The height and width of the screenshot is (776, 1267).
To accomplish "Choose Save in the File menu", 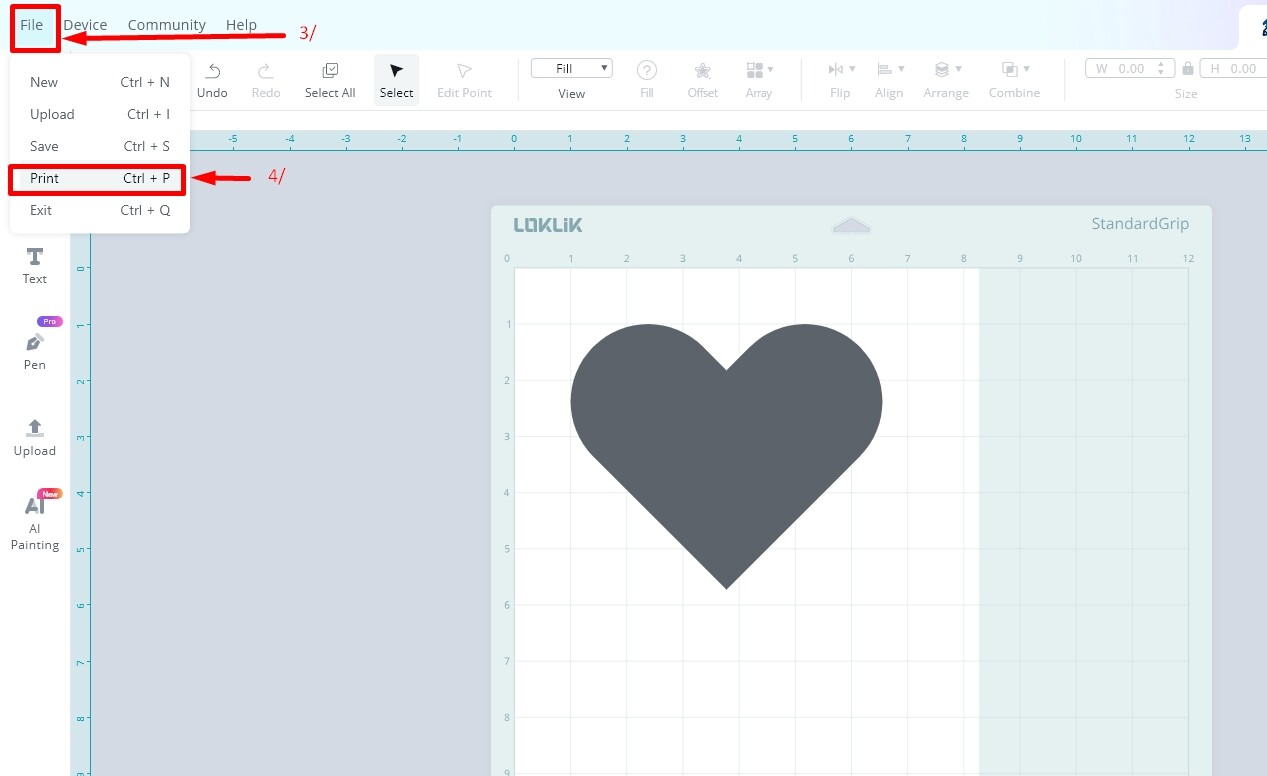I will pos(100,146).
